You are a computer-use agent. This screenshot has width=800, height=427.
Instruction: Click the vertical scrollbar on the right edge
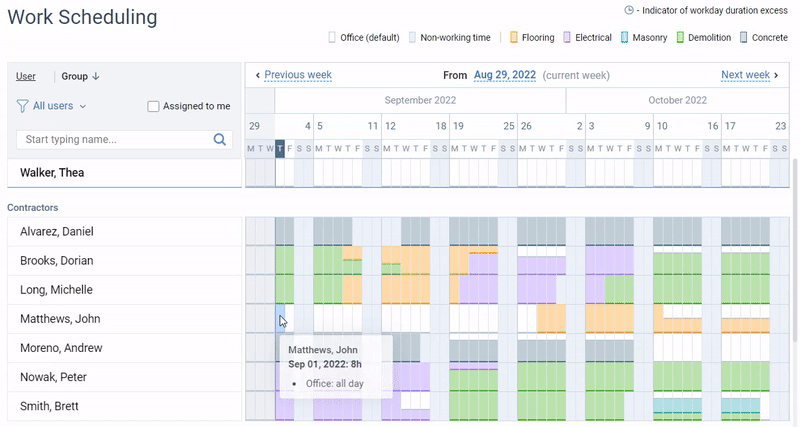(795, 250)
